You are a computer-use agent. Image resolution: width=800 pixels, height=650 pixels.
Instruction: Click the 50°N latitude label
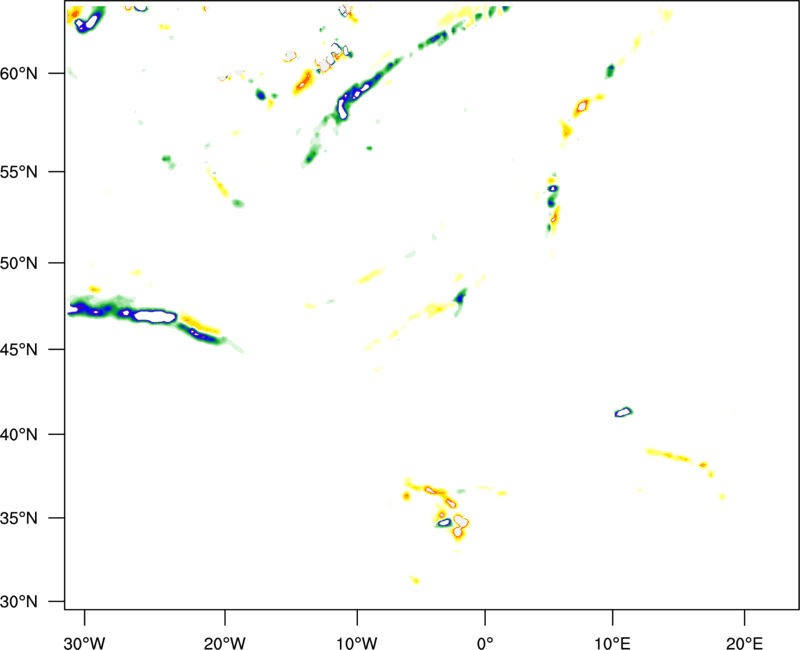click(19, 263)
